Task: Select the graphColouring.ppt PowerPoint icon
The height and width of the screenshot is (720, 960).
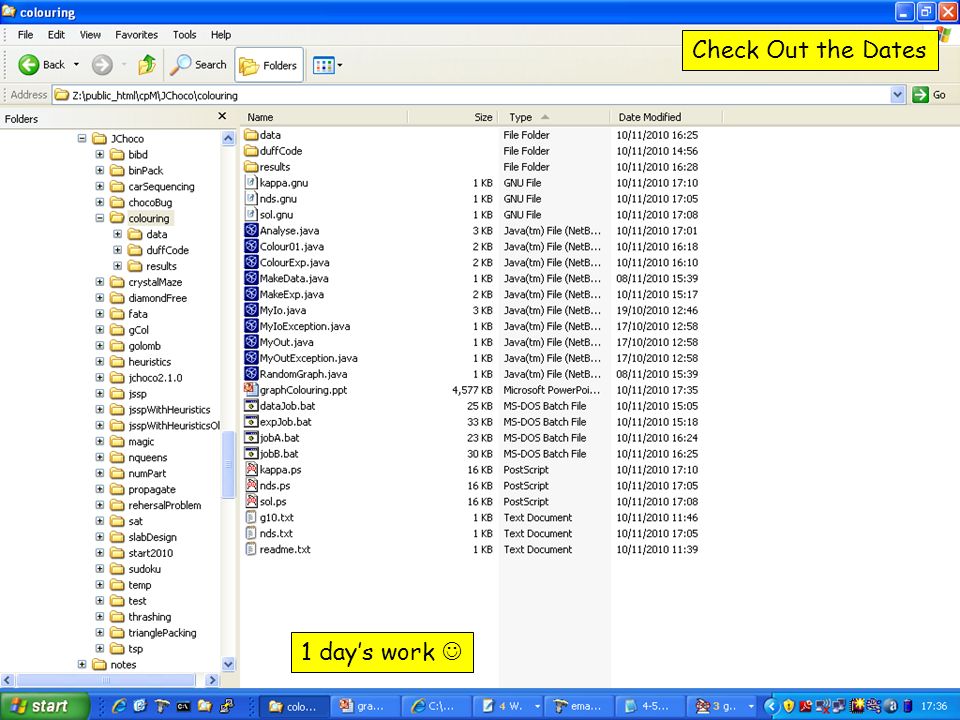Action: coord(251,389)
